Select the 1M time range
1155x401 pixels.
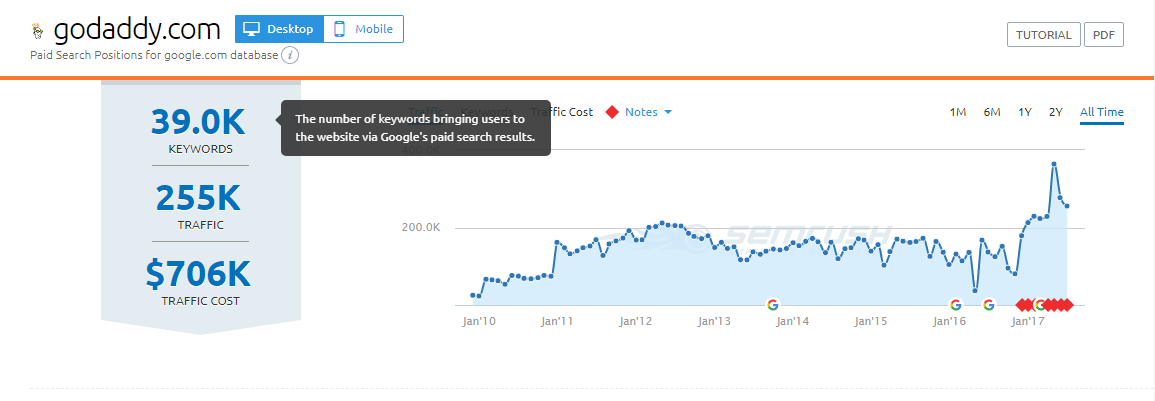point(958,112)
